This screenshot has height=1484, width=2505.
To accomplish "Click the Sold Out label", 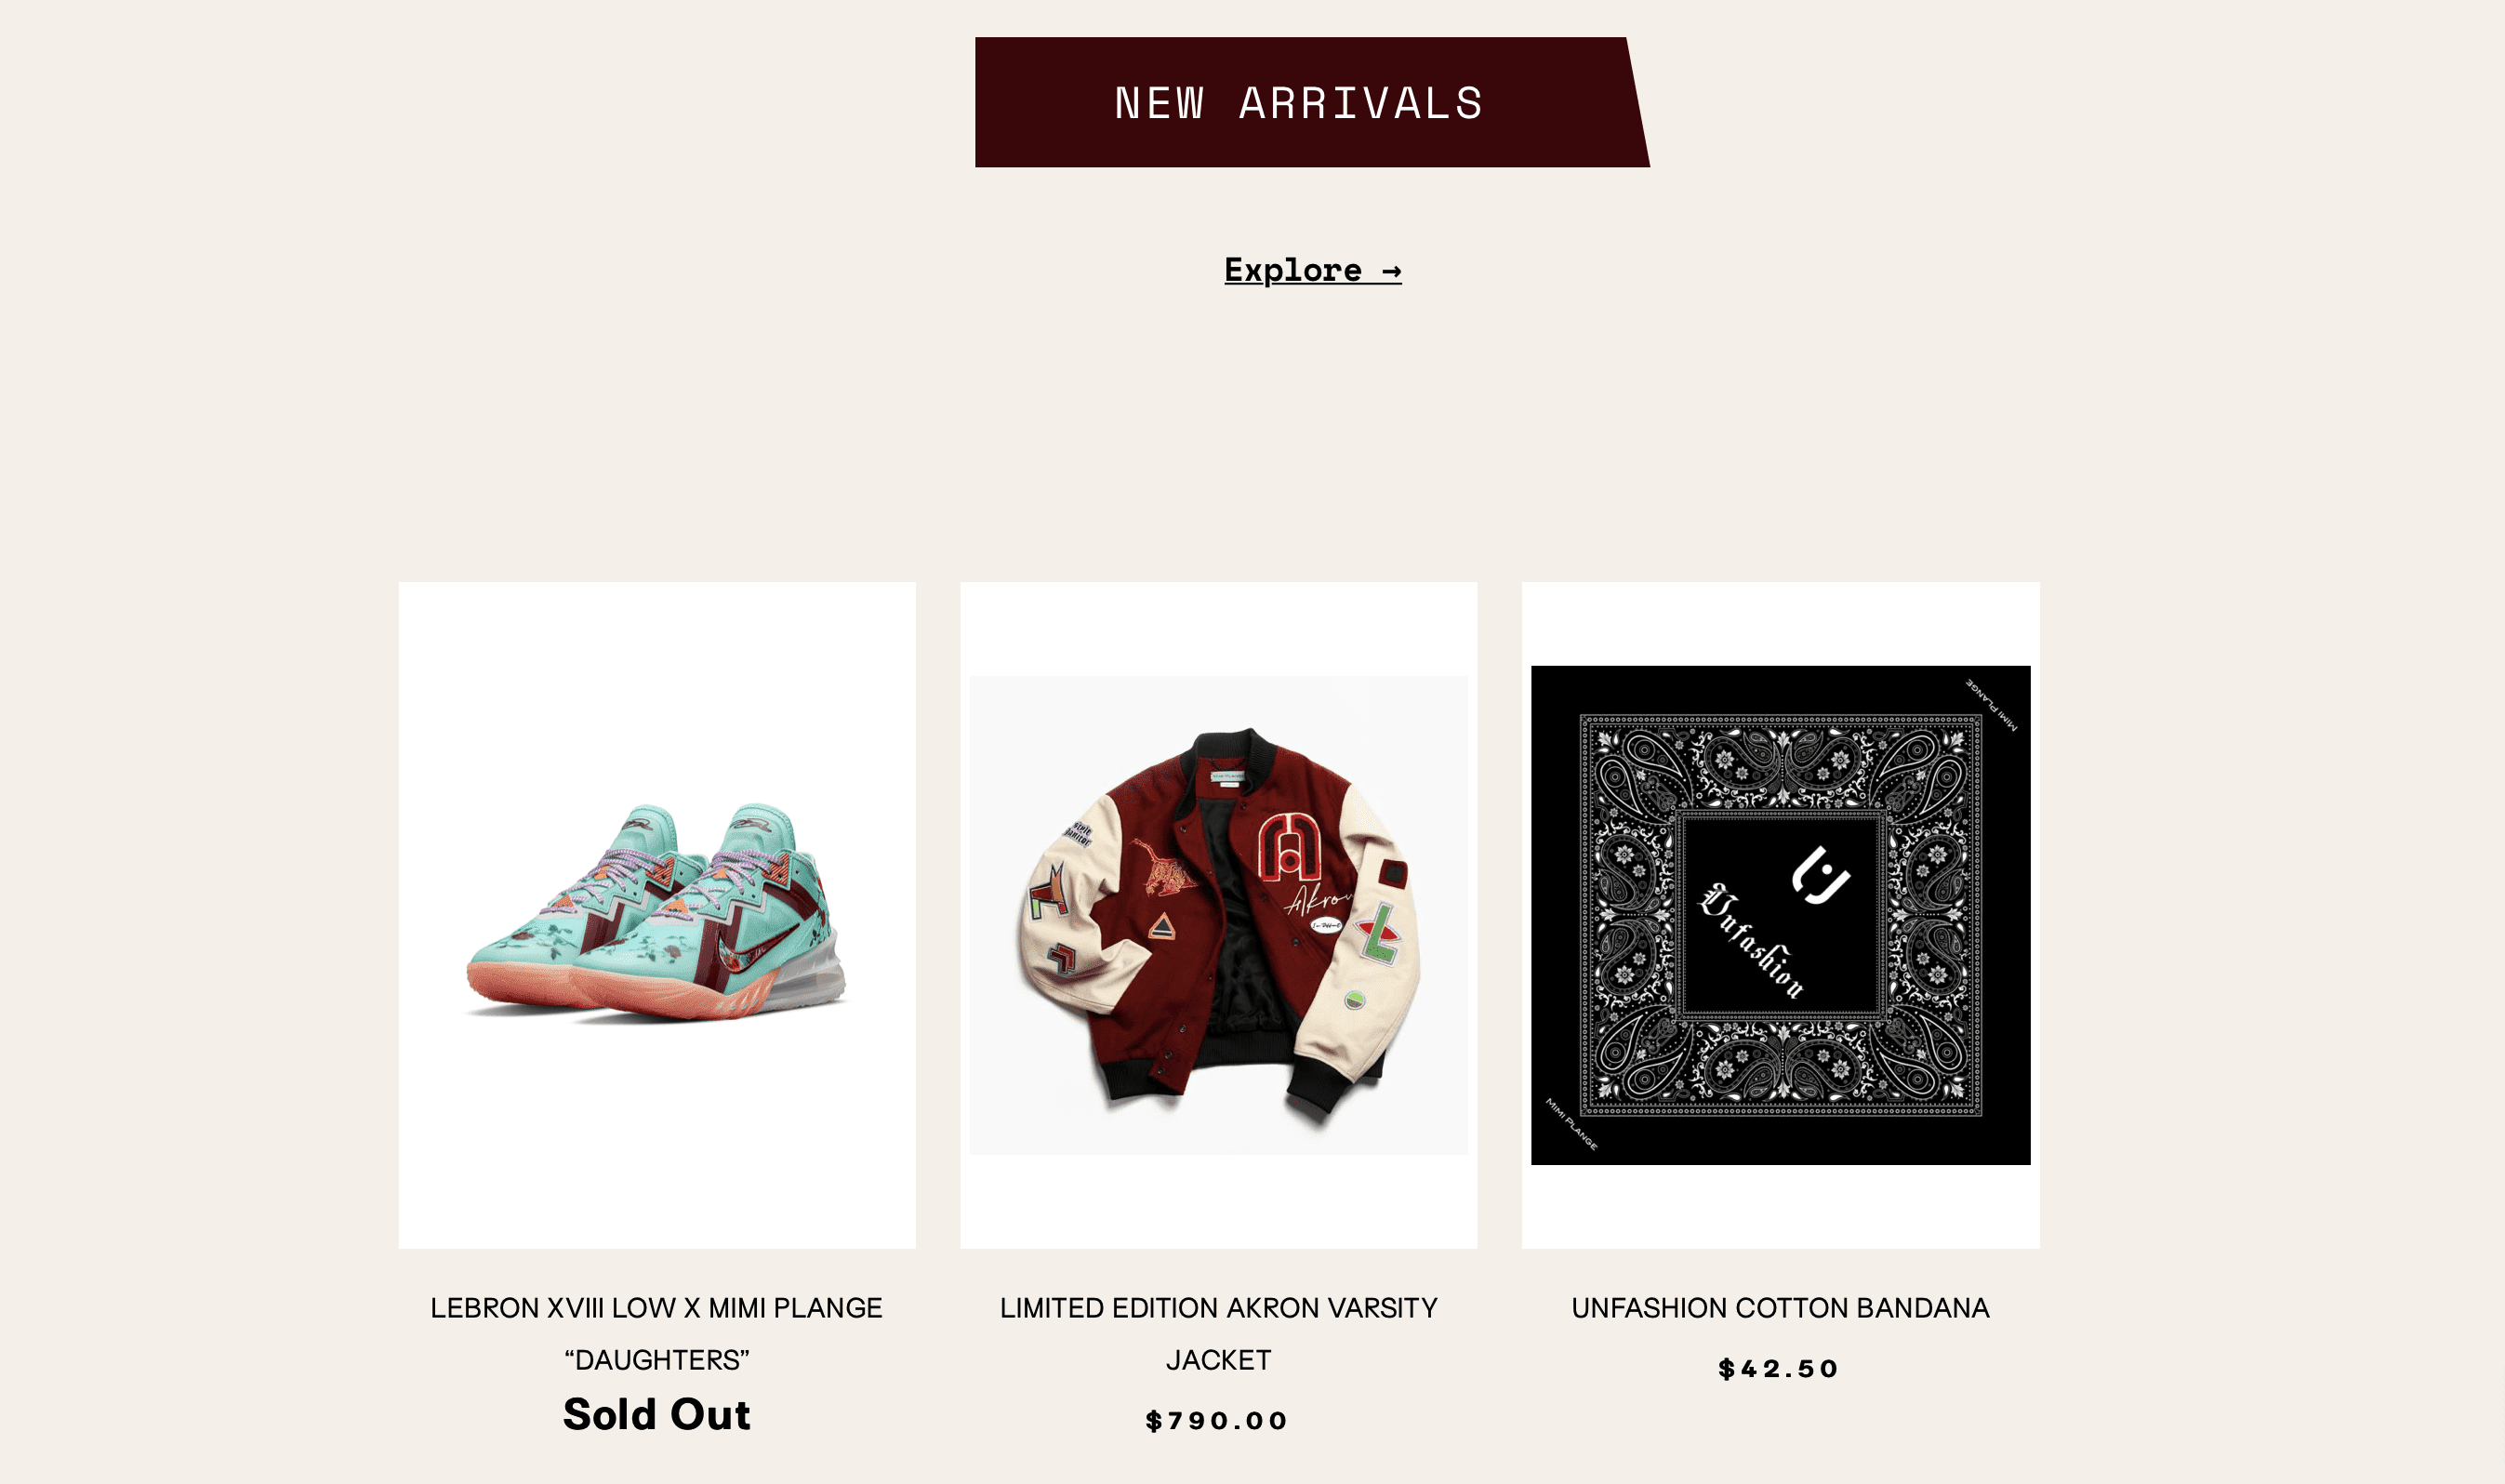I will pyautogui.click(x=656, y=1414).
